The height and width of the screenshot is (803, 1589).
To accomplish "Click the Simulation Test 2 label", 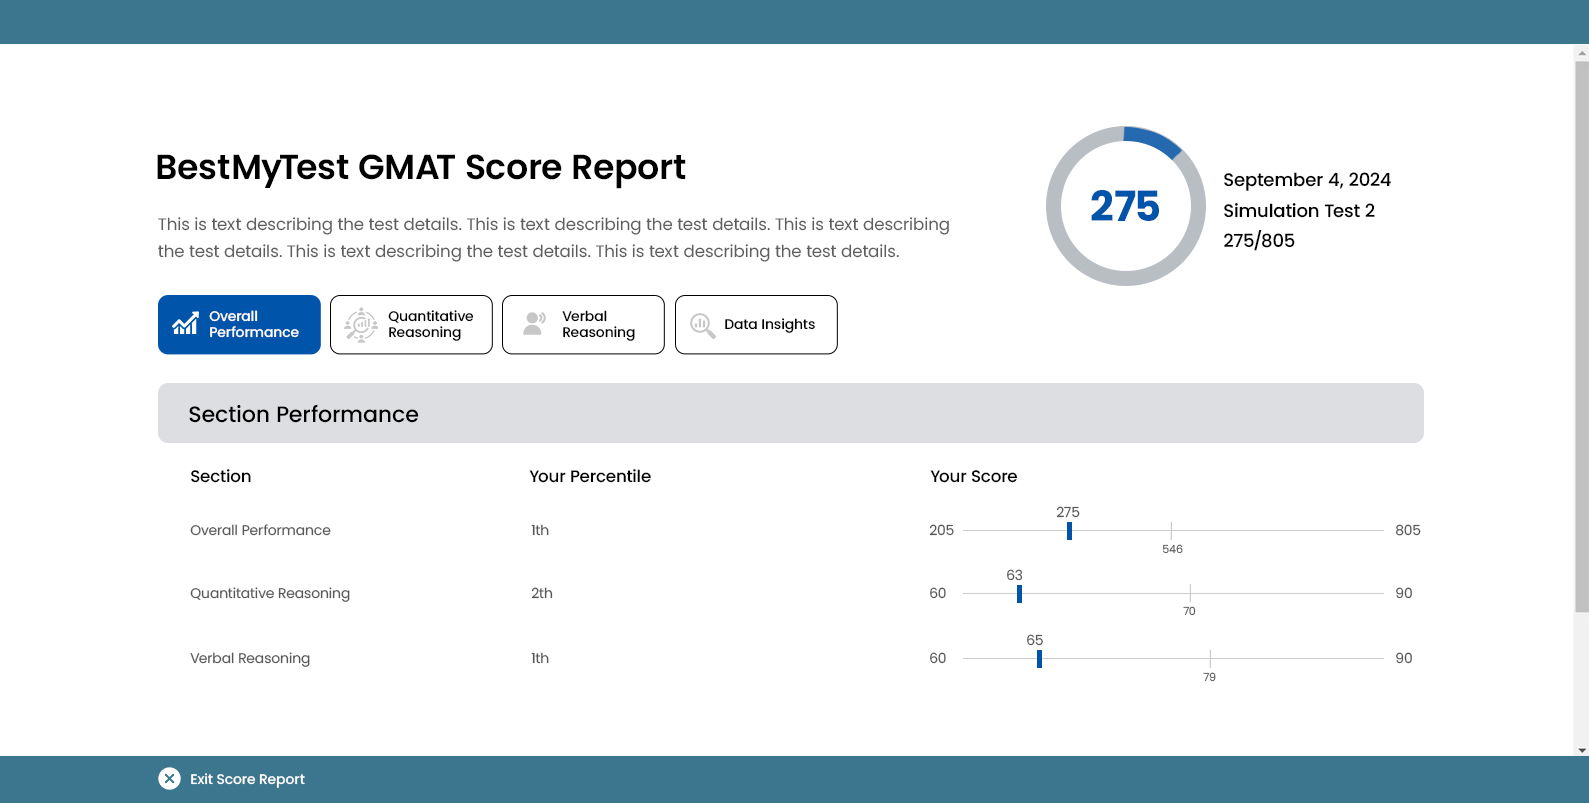I will [1299, 210].
